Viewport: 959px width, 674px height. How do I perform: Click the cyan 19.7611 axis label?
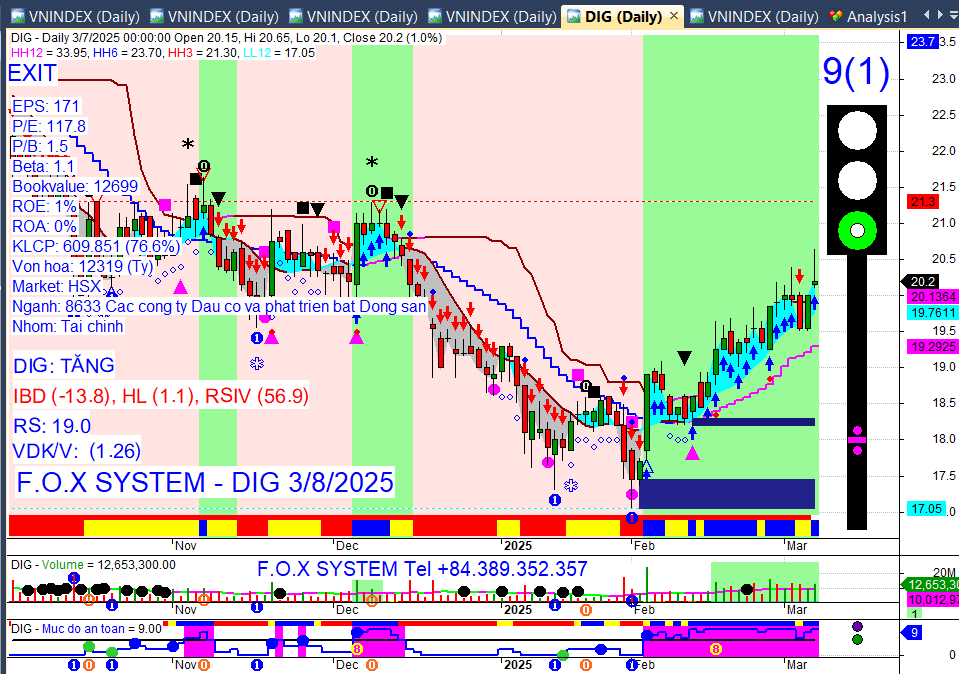tap(933, 313)
